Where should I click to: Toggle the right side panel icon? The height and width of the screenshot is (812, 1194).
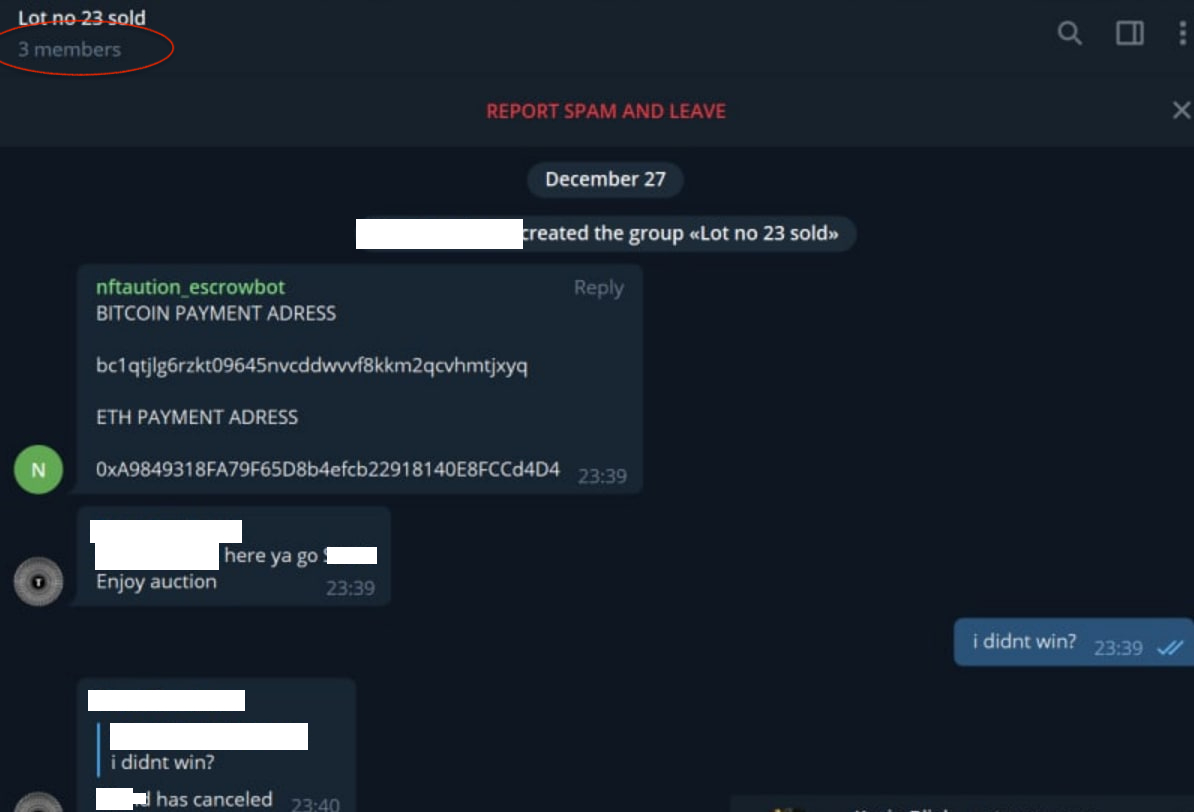point(1129,33)
